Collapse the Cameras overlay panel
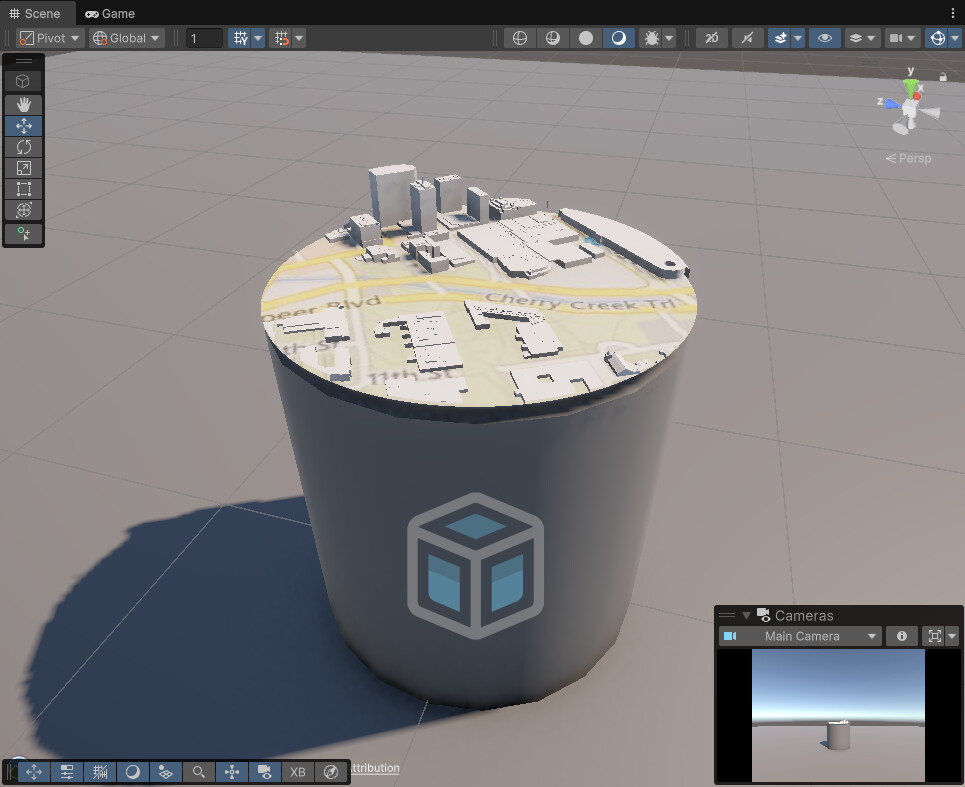Image resolution: width=965 pixels, height=787 pixels. click(747, 615)
